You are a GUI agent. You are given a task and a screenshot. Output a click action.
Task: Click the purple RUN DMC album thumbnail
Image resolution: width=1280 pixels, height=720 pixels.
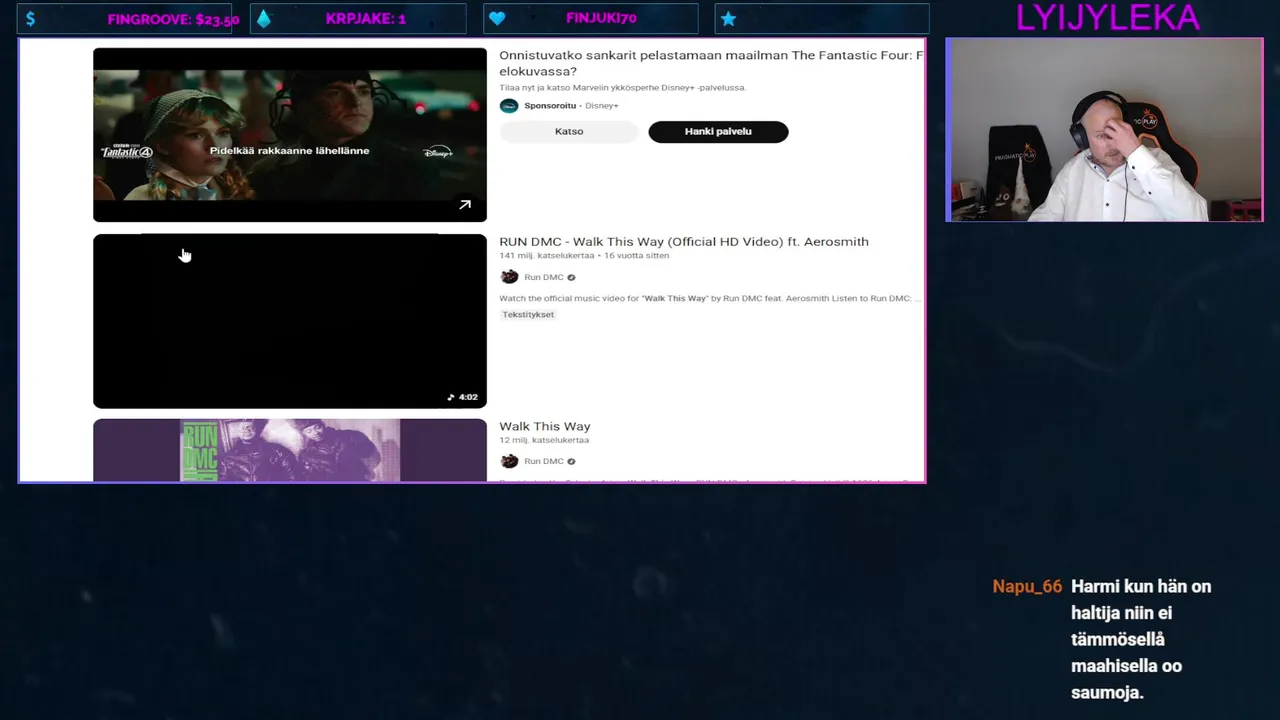point(290,450)
